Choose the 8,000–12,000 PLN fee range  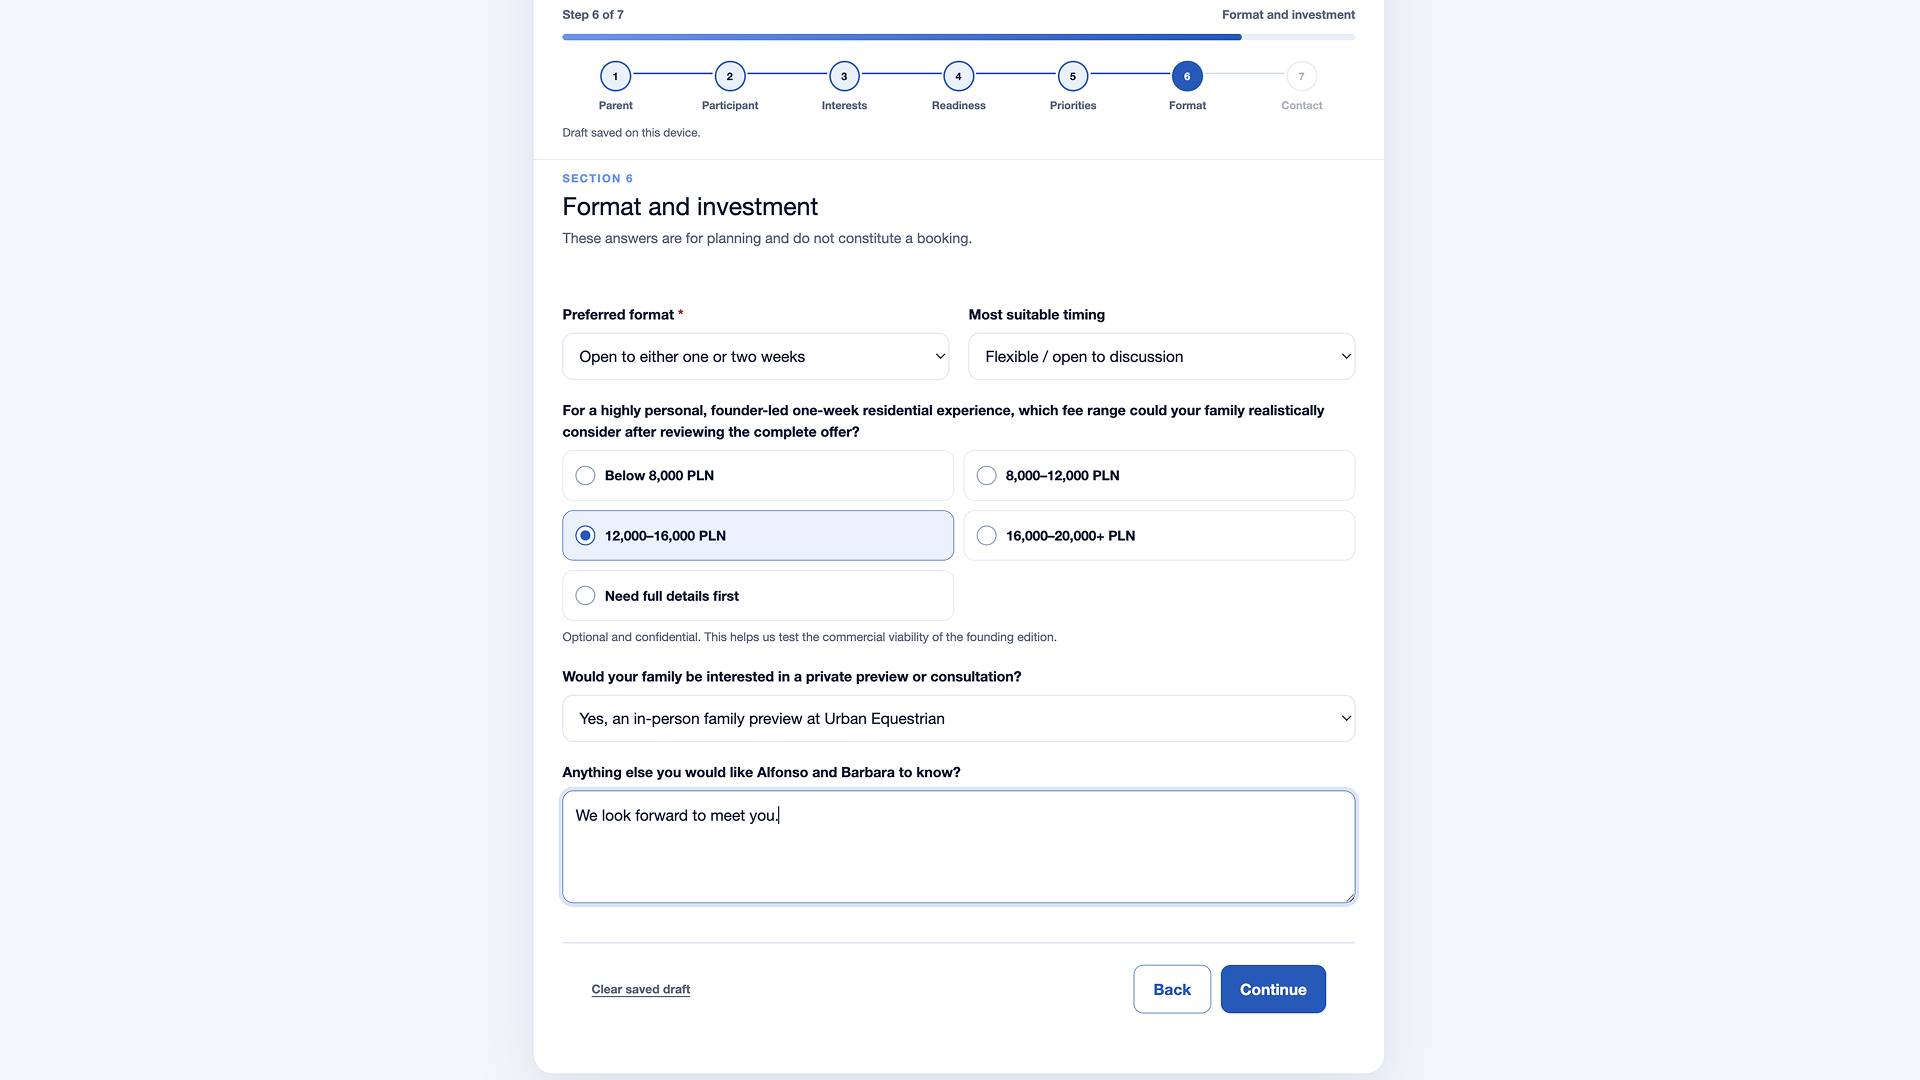tap(1159, 475)
